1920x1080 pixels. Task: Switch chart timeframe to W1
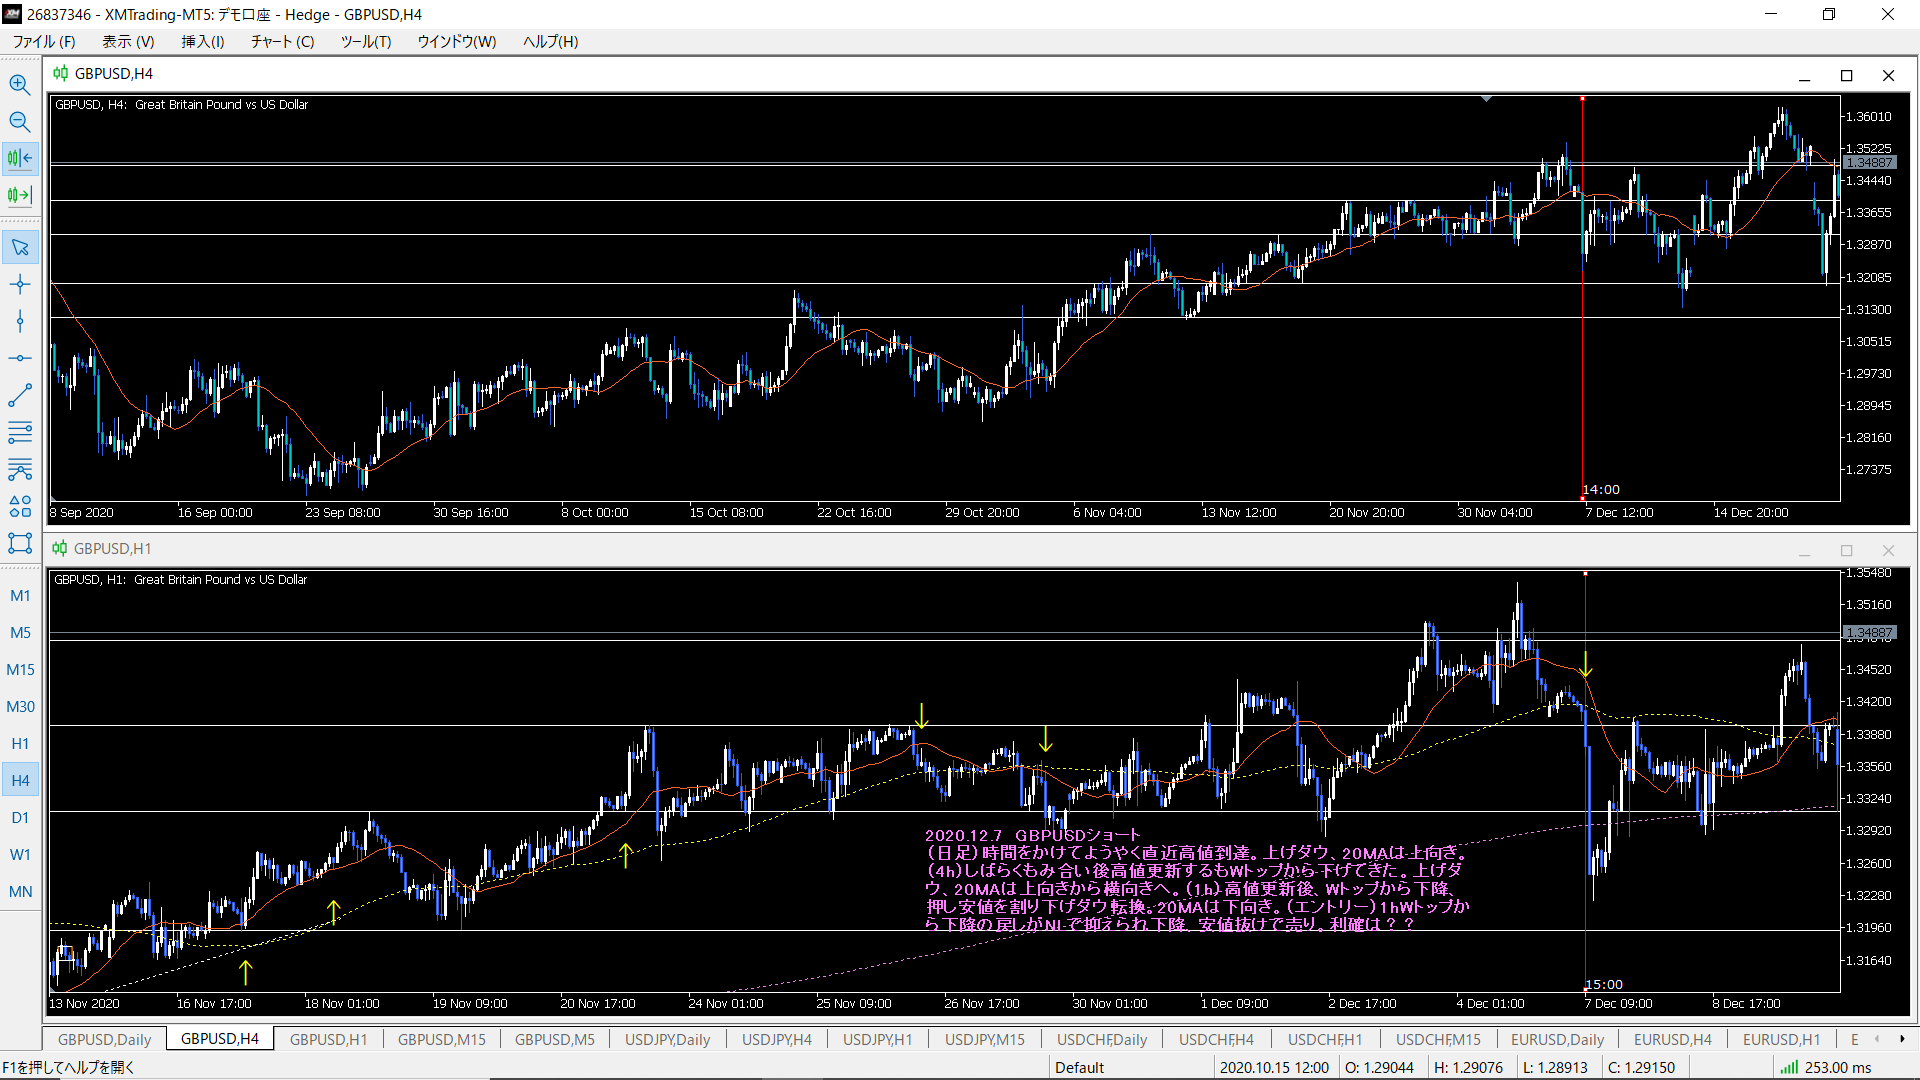20,854
